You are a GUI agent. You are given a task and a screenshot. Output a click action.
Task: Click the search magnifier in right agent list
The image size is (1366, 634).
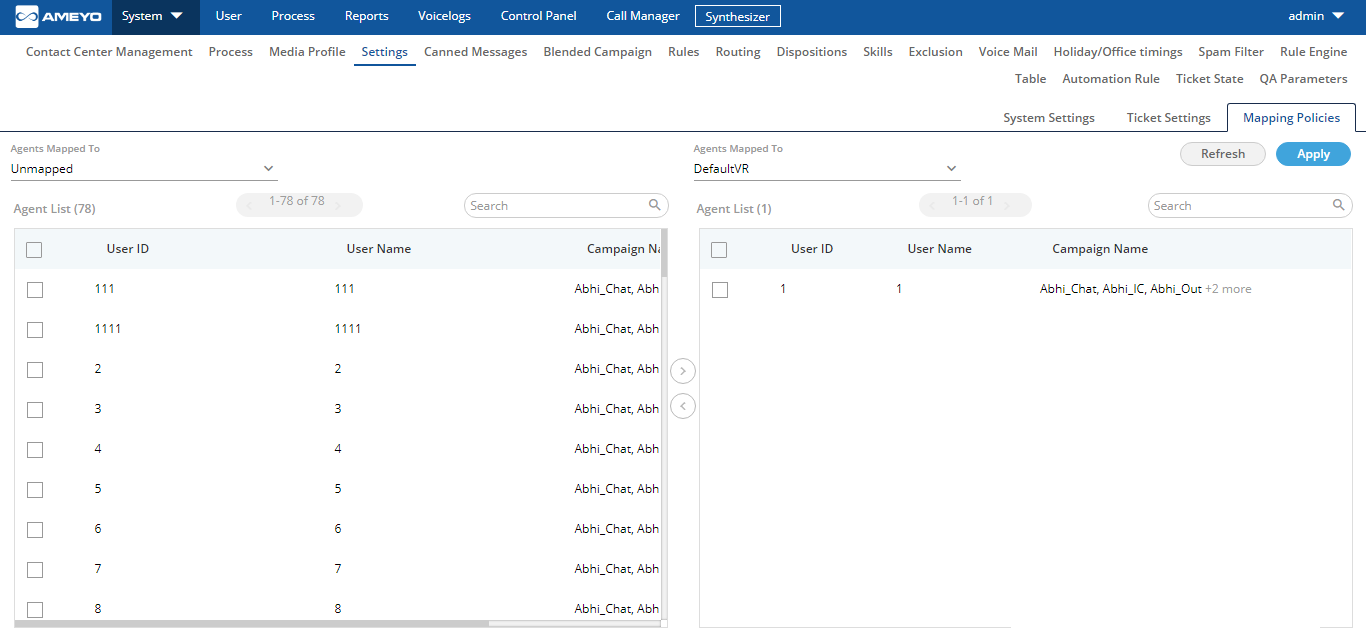[1339, 205]
